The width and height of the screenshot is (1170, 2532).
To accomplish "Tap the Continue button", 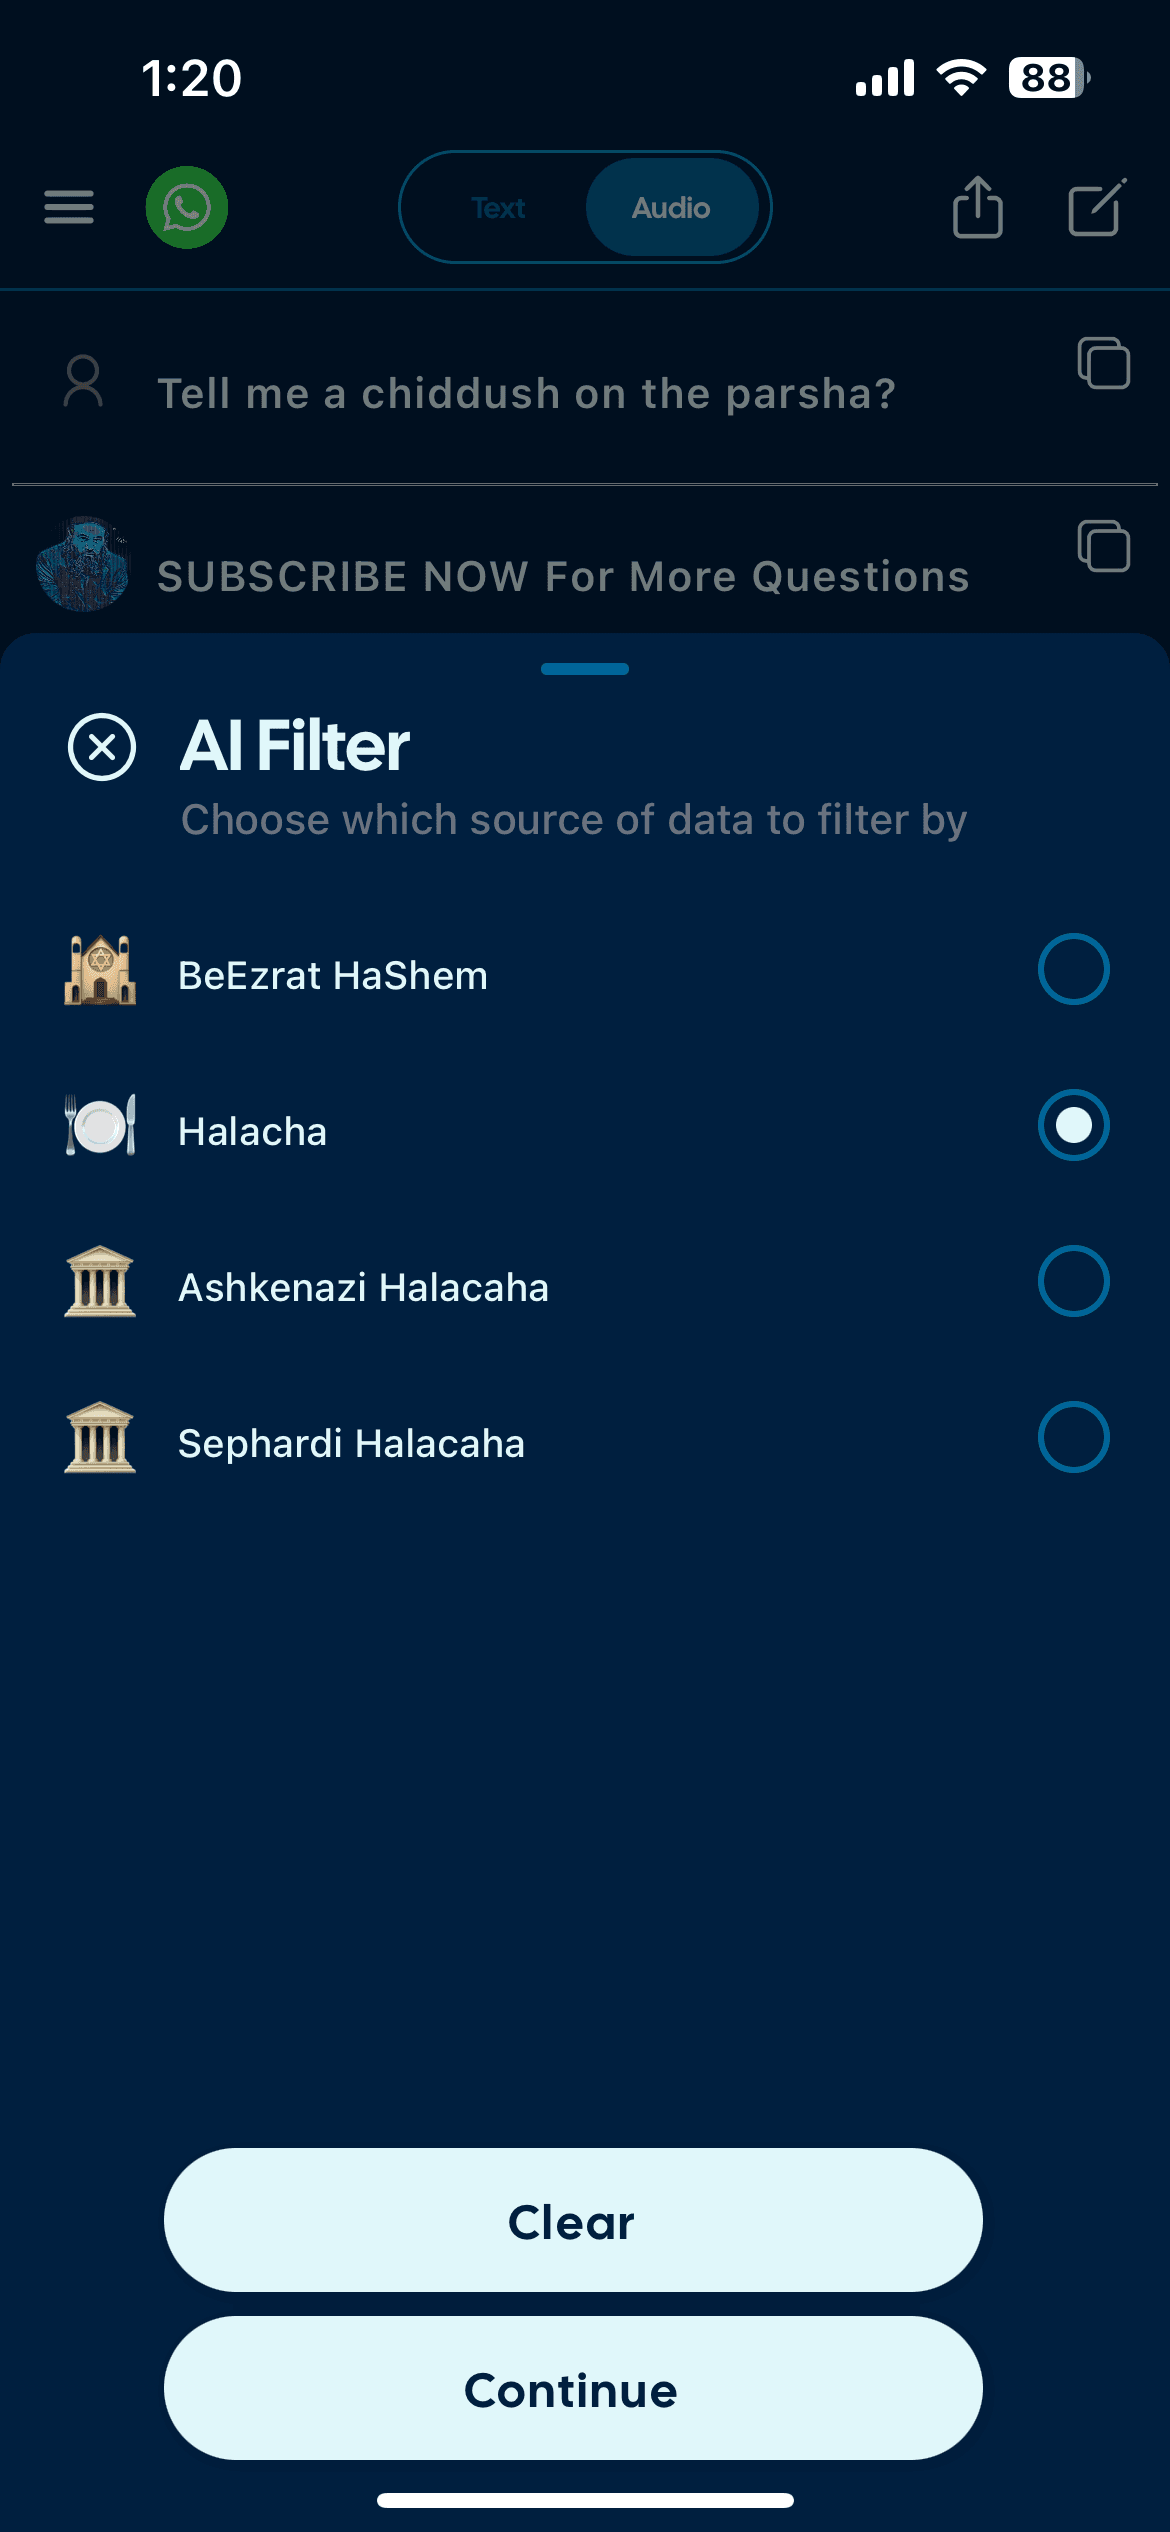I will click(573, 2388).
